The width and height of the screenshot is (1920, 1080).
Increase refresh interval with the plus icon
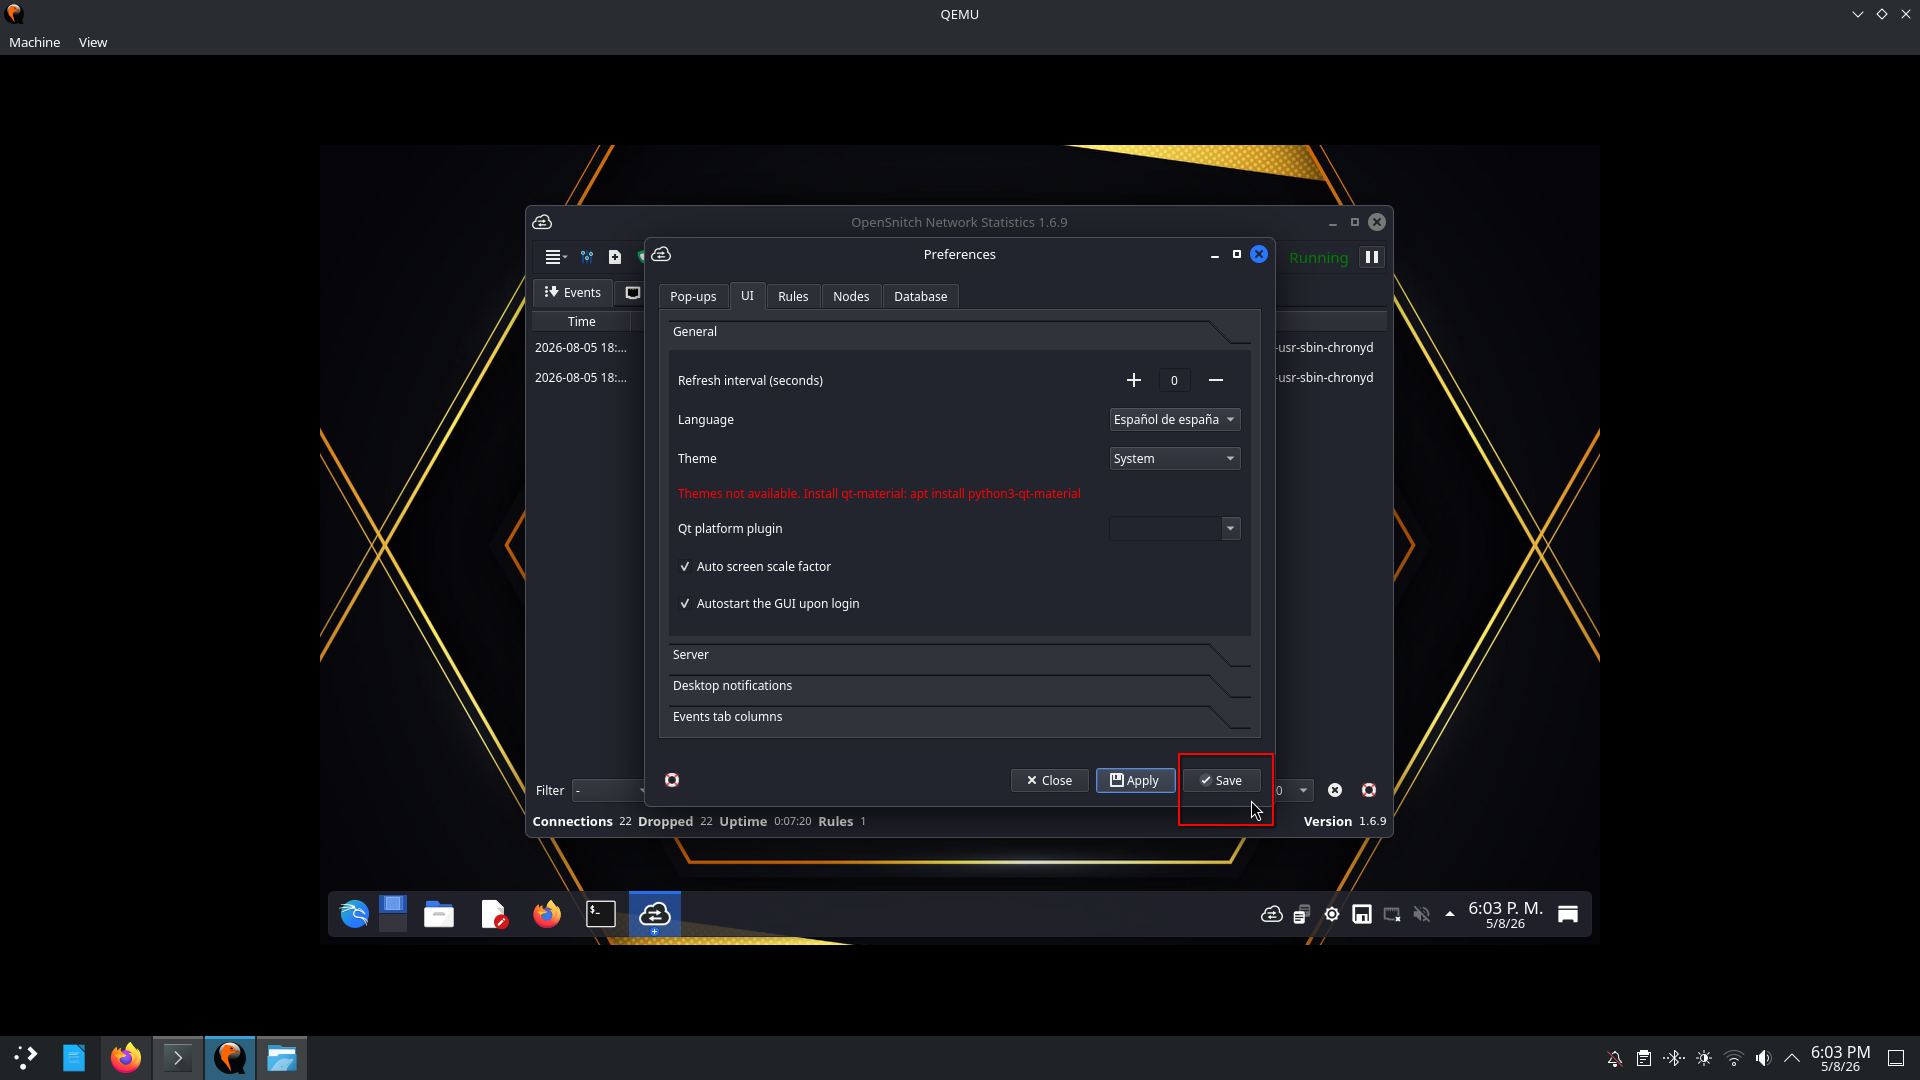[x=1134, y=380]
